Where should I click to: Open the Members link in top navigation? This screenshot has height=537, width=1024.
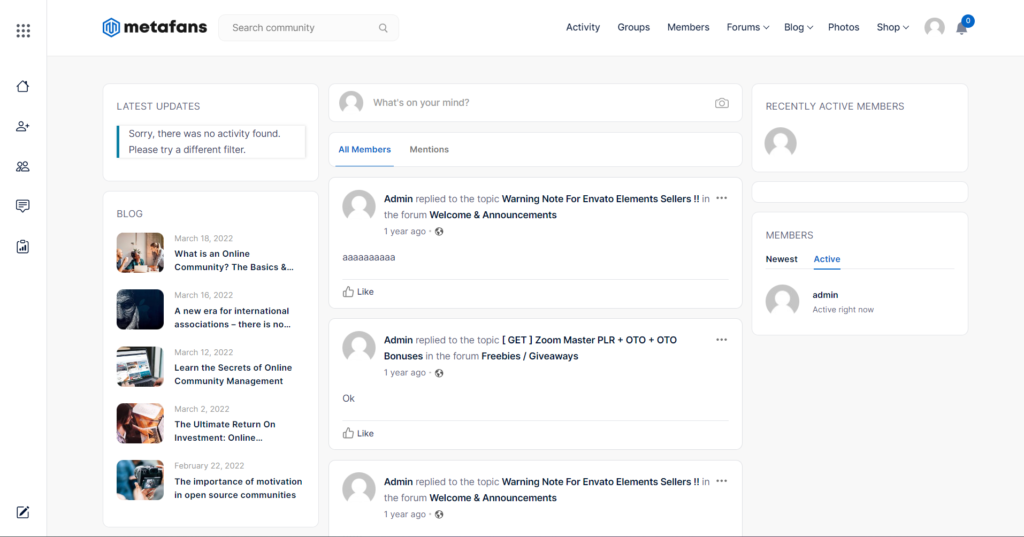click(x=688, y=28)
